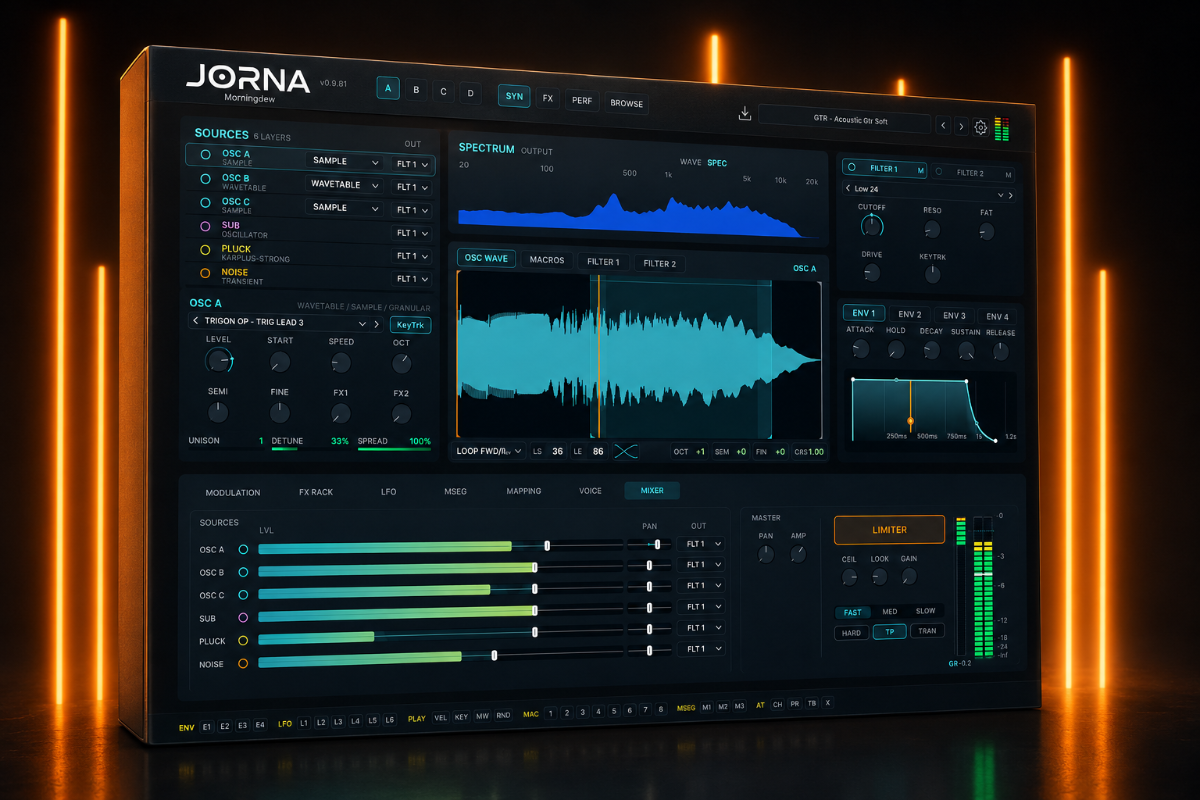
Task: Toggle OSC A power circle in Sources list
Action: [205, 155]
